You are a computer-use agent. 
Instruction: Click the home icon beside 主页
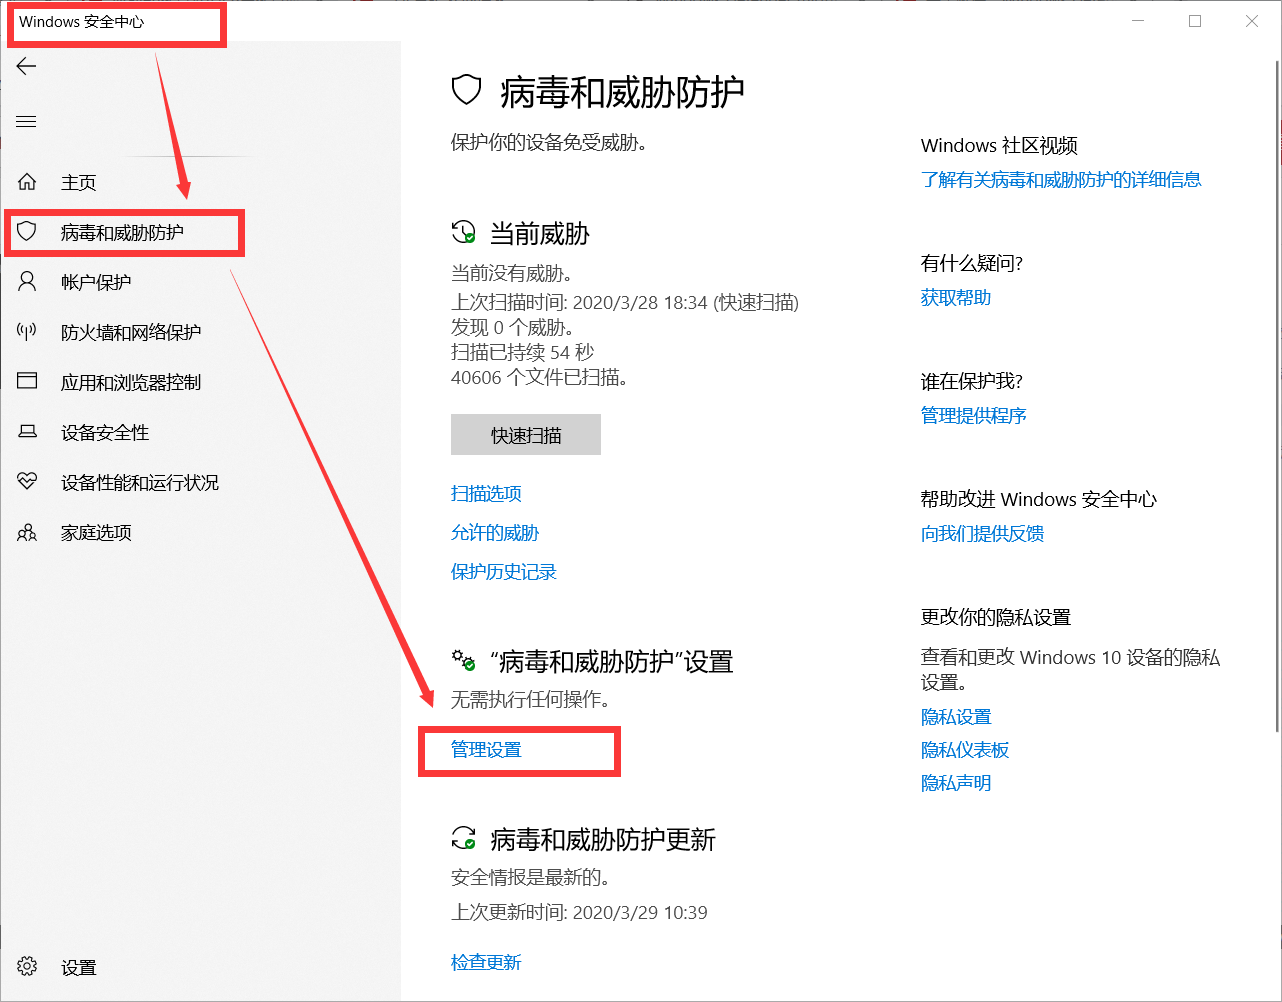[x=27, y=182]
